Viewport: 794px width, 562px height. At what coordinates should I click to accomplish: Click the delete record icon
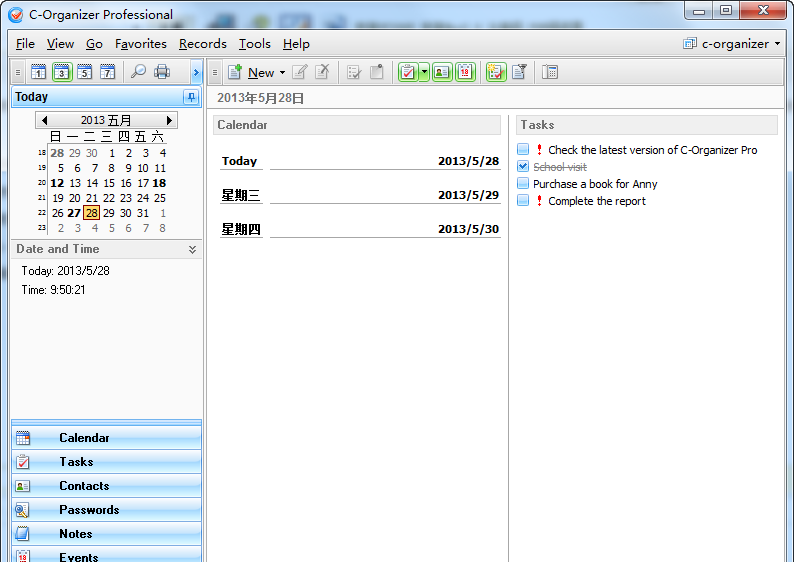(323, 72)
